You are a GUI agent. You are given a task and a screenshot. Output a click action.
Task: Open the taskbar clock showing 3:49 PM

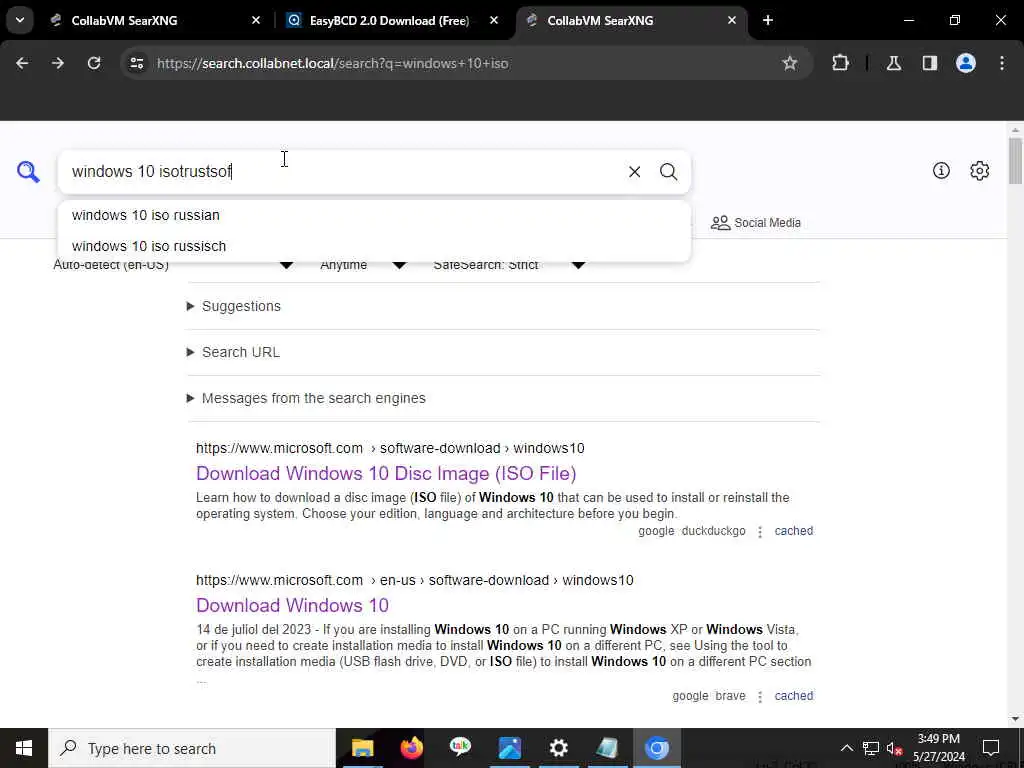938,748
